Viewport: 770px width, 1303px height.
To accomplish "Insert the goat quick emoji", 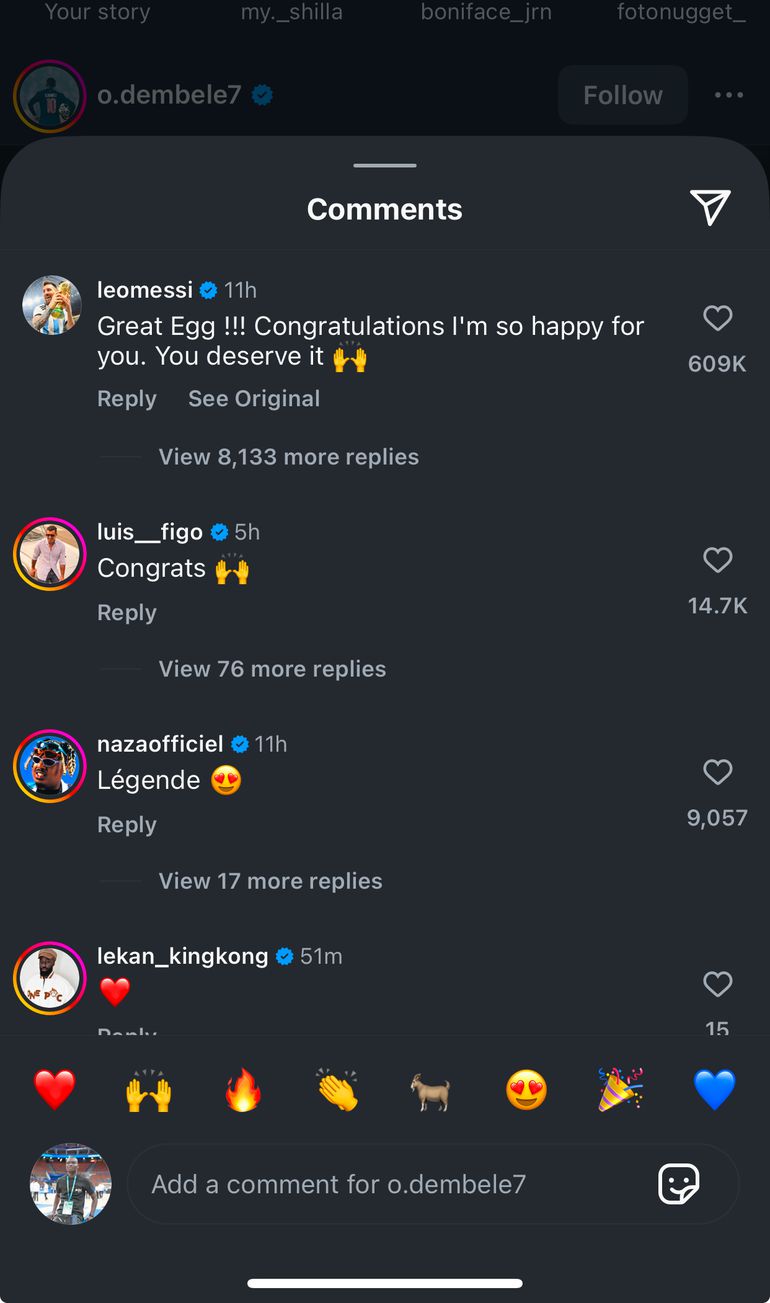I will tap(431, 1089).
